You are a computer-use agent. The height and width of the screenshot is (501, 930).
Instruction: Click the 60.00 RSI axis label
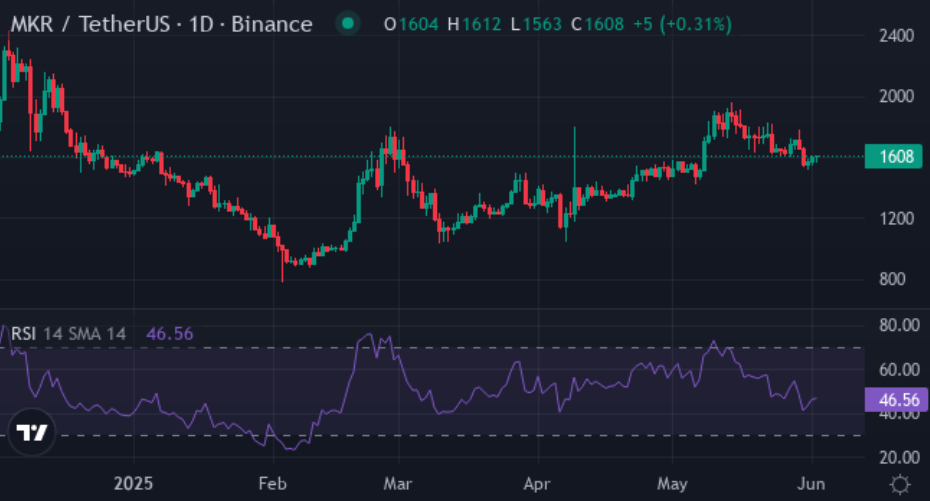(899, 369)
